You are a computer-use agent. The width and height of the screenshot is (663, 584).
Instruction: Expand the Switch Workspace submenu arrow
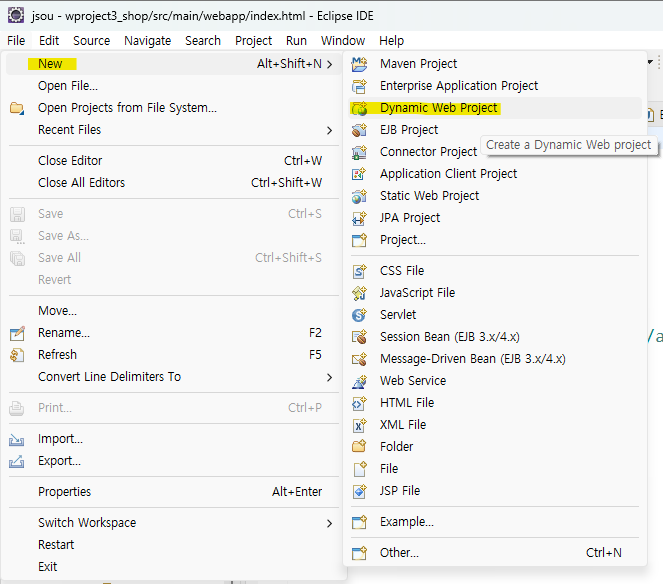coord(329,524)
